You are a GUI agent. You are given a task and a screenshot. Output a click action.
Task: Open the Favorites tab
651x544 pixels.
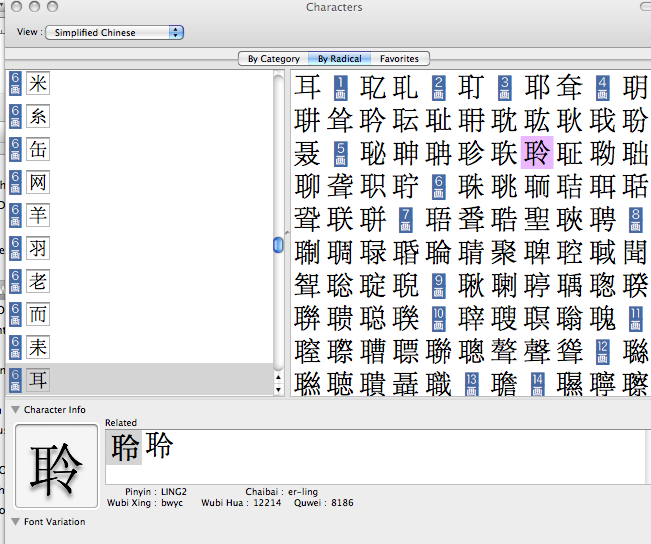(x=399, y=59)
